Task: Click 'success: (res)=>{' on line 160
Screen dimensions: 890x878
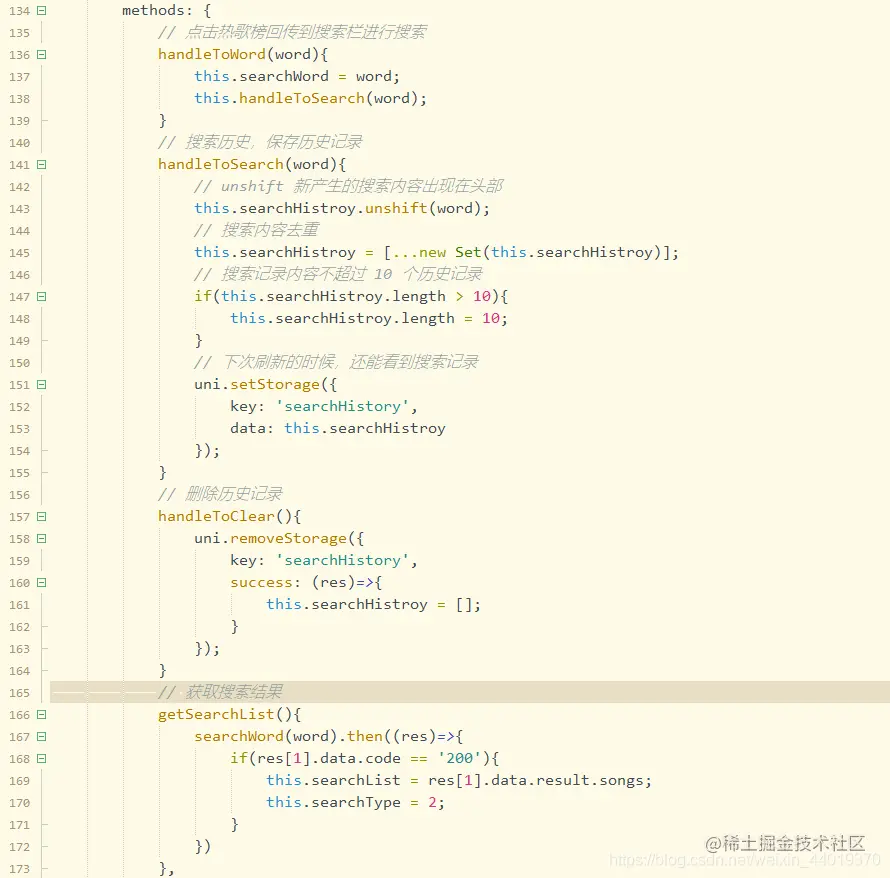Action: pyautogui.click(x=306, y=582)
